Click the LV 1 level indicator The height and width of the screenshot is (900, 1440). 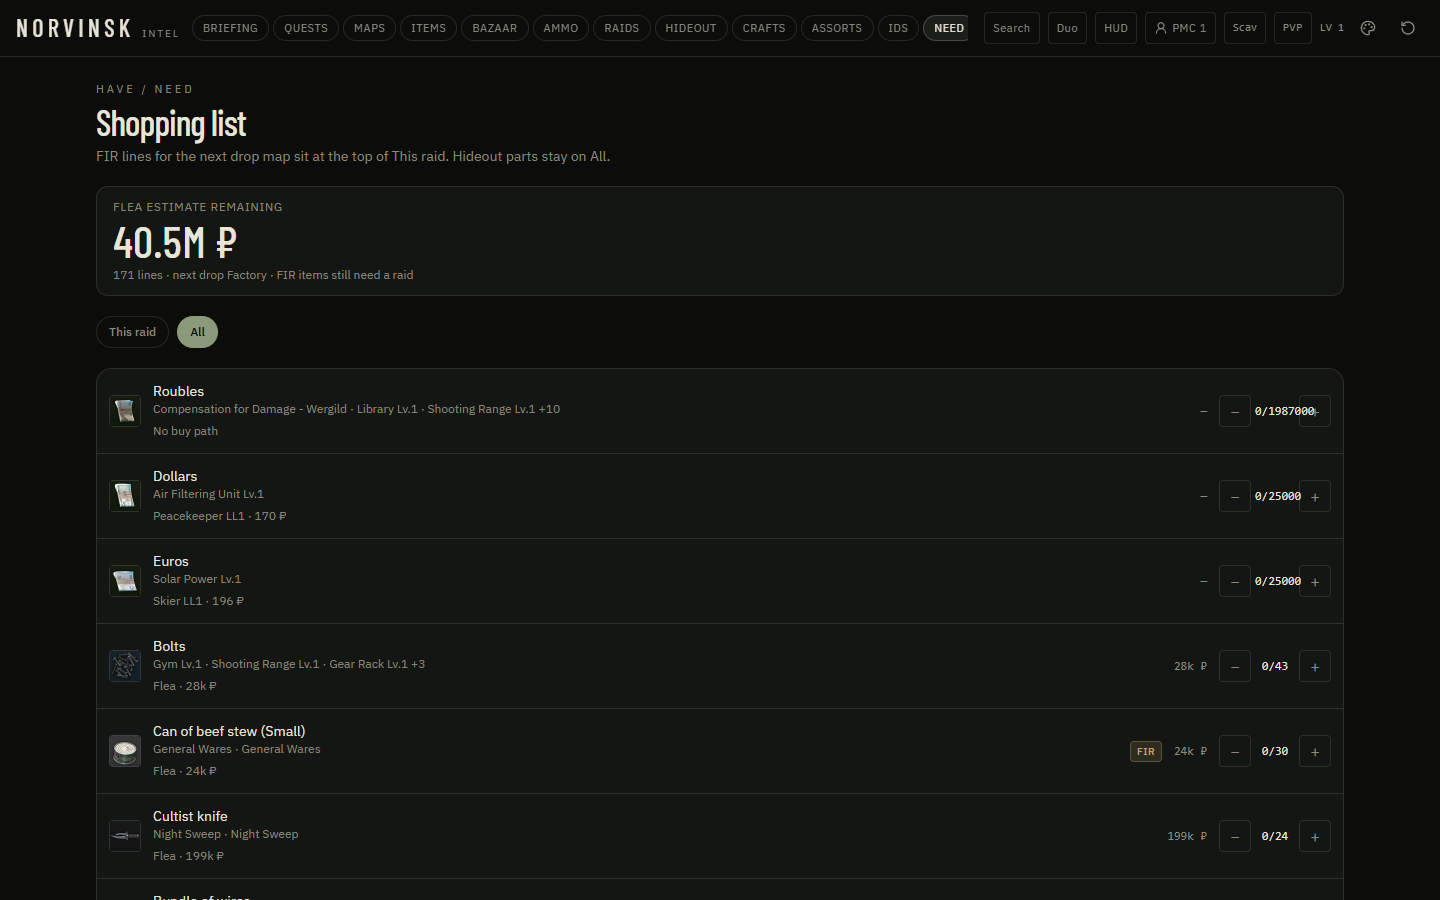(1332, 28)
